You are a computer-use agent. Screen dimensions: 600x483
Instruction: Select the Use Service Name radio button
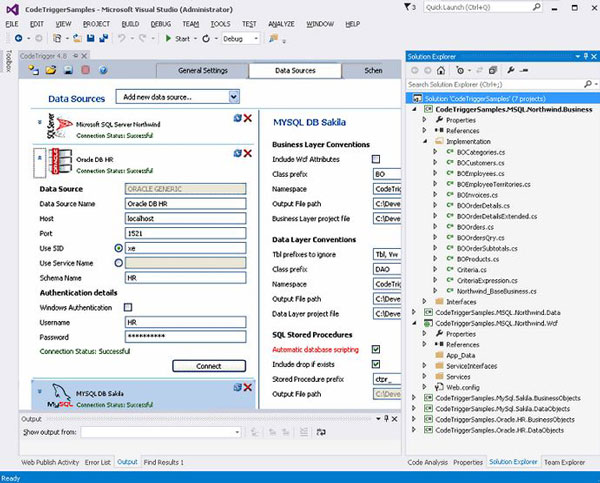(x=119, y=261)
